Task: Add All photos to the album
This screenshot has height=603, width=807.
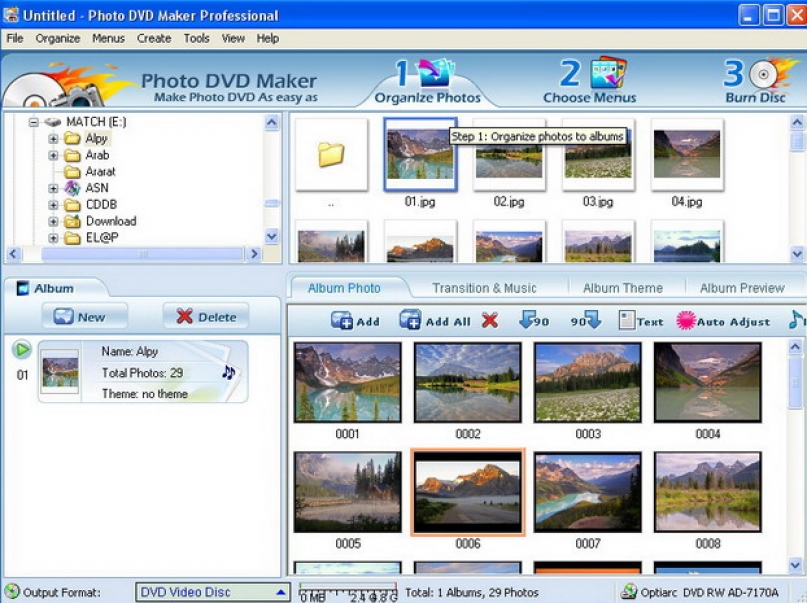Action: point(435,321)
